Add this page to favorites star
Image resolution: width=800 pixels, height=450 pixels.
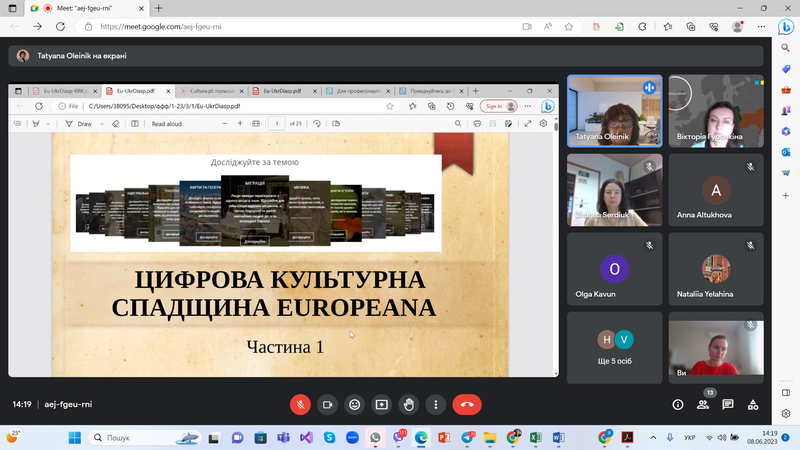(x=568, y=27)
